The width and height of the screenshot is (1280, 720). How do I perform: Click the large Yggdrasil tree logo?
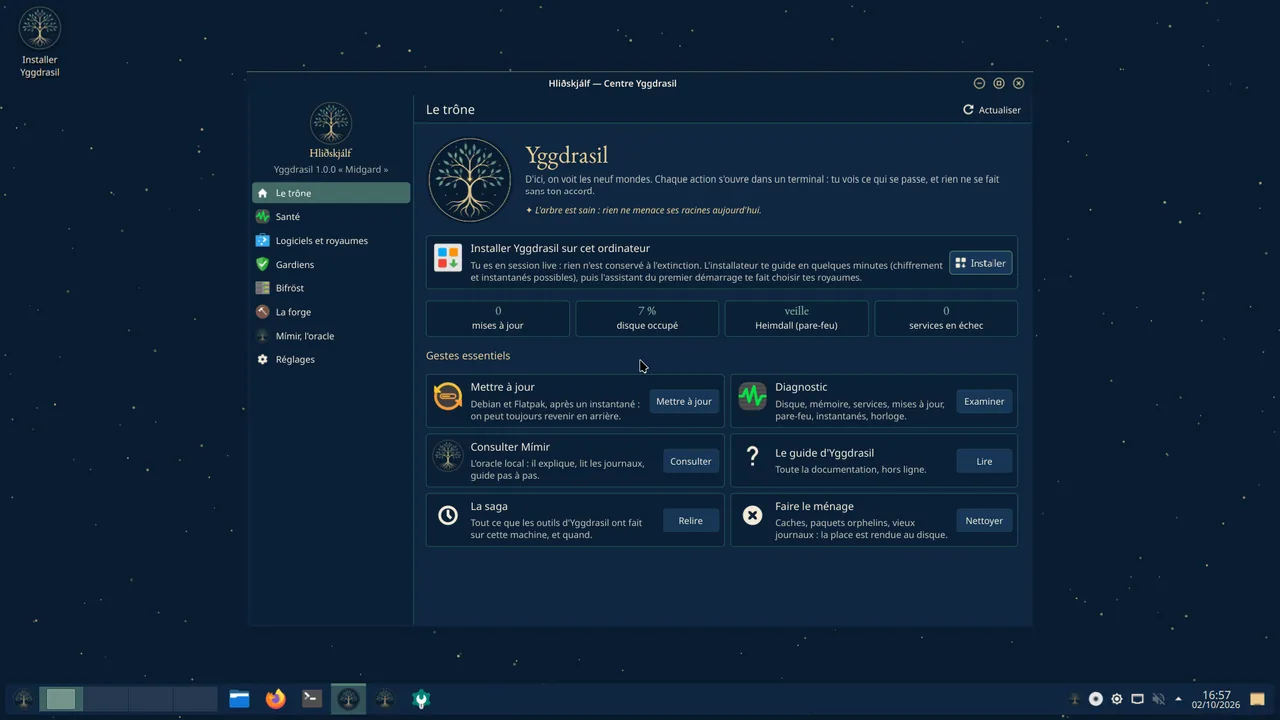click(470, 180)
